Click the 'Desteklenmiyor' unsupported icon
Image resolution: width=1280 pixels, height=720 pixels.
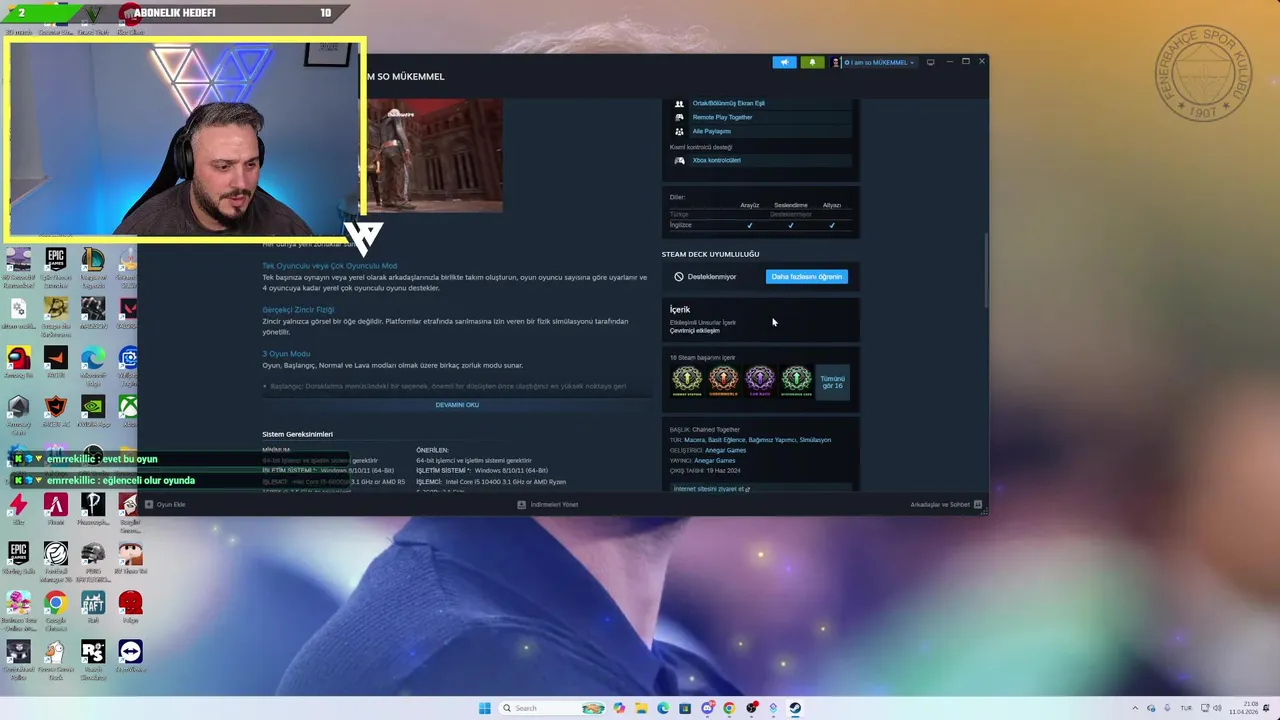point(679,277)
